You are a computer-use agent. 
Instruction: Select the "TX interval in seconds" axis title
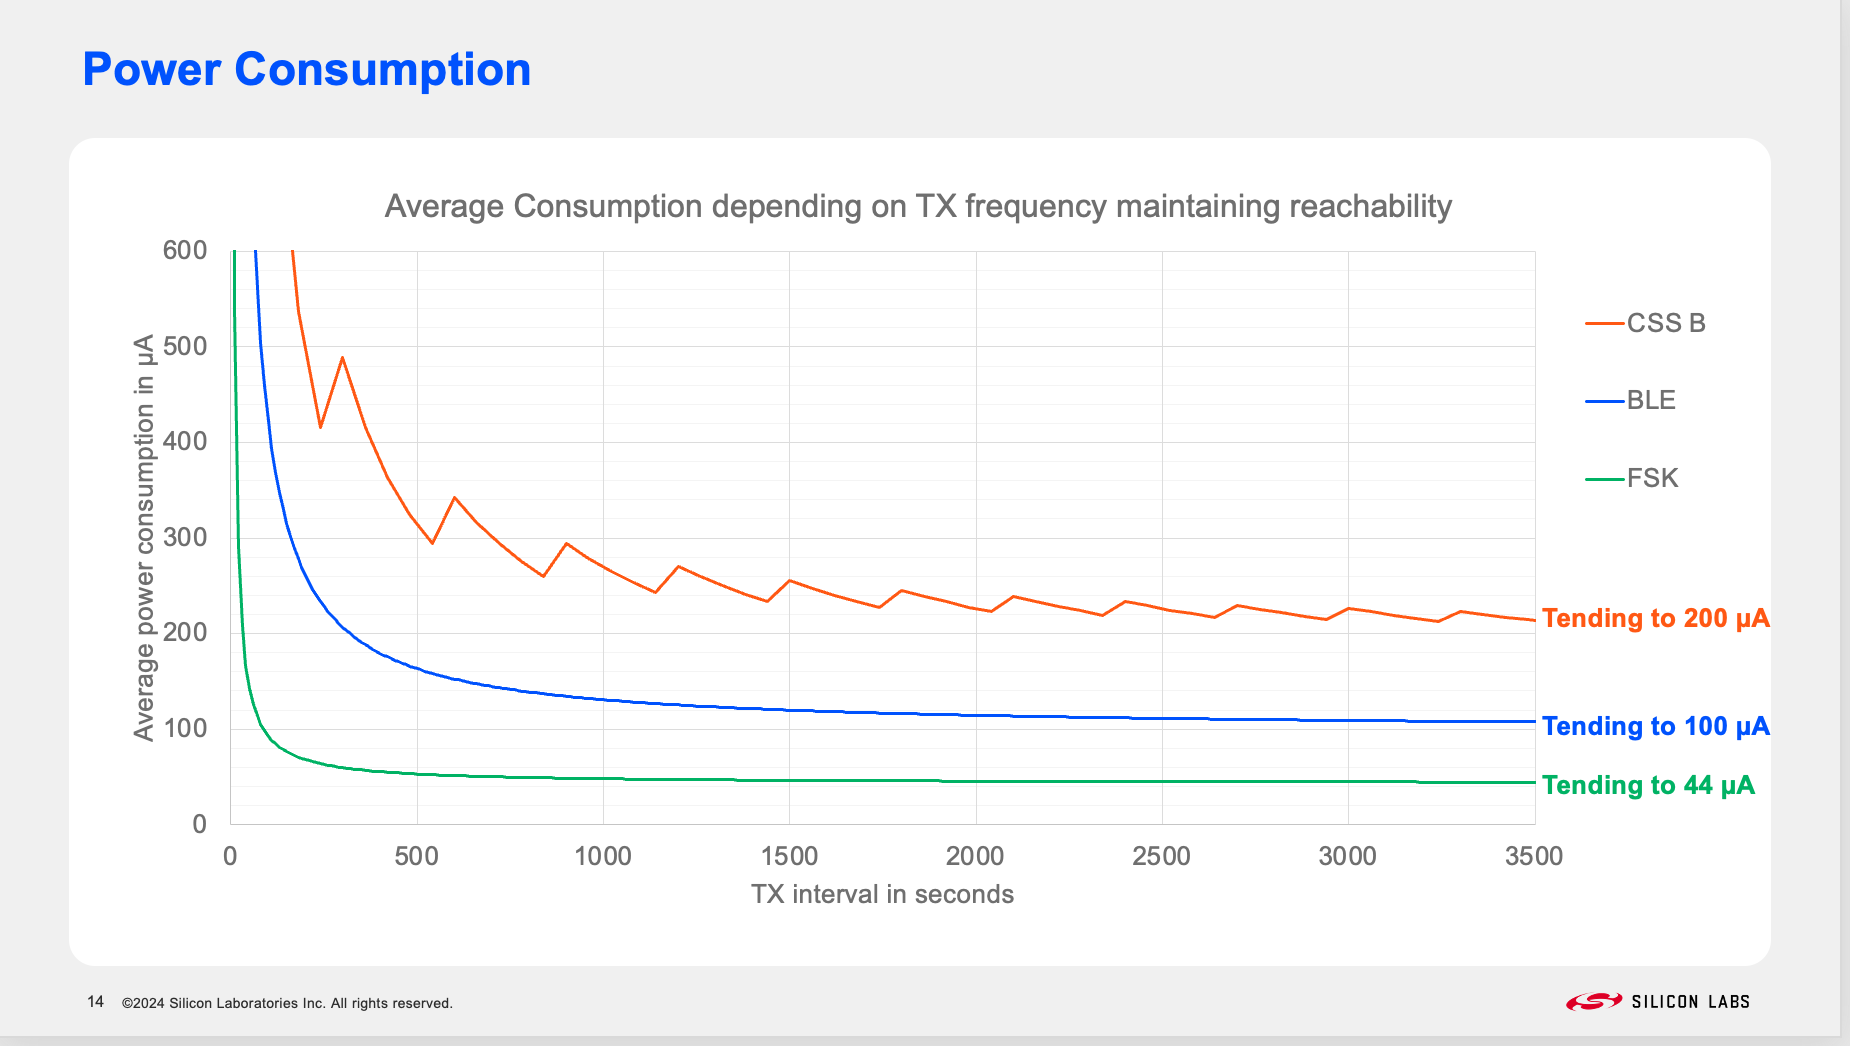click(882, 895)
